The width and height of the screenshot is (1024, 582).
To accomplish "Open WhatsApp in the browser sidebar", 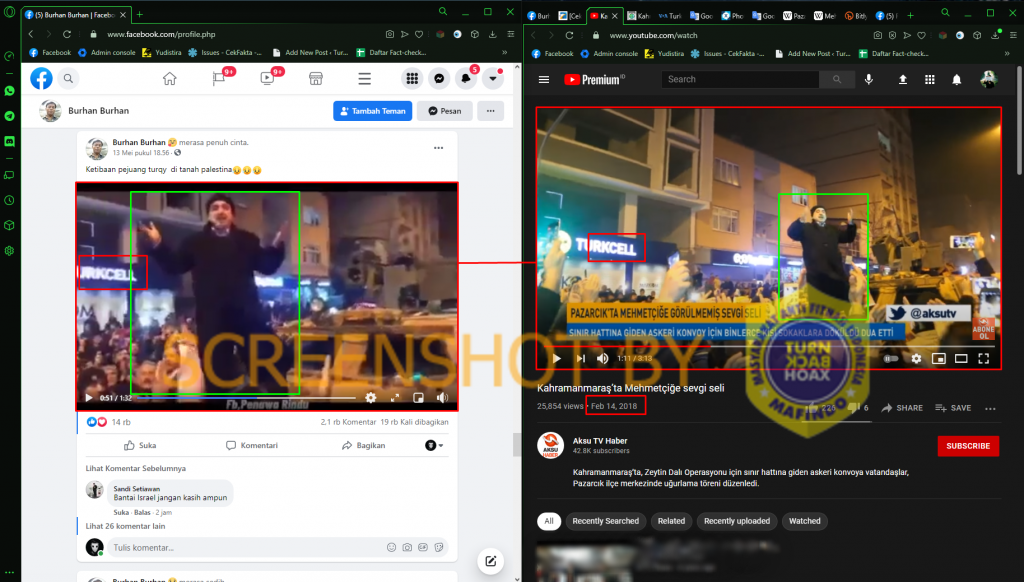I will coord(9,91).
